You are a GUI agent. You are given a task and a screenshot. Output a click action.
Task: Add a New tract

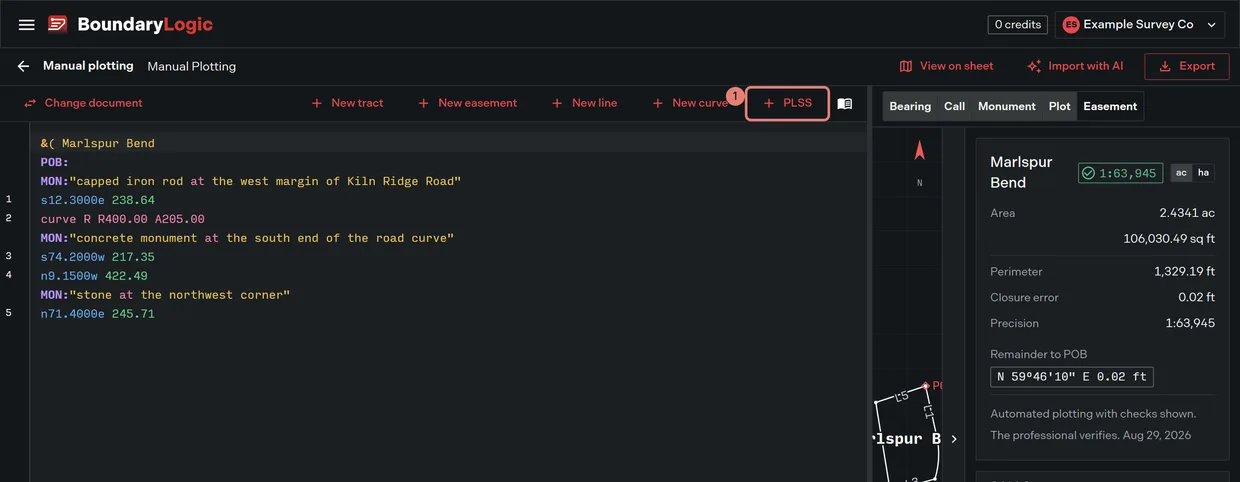click(347, 103)
